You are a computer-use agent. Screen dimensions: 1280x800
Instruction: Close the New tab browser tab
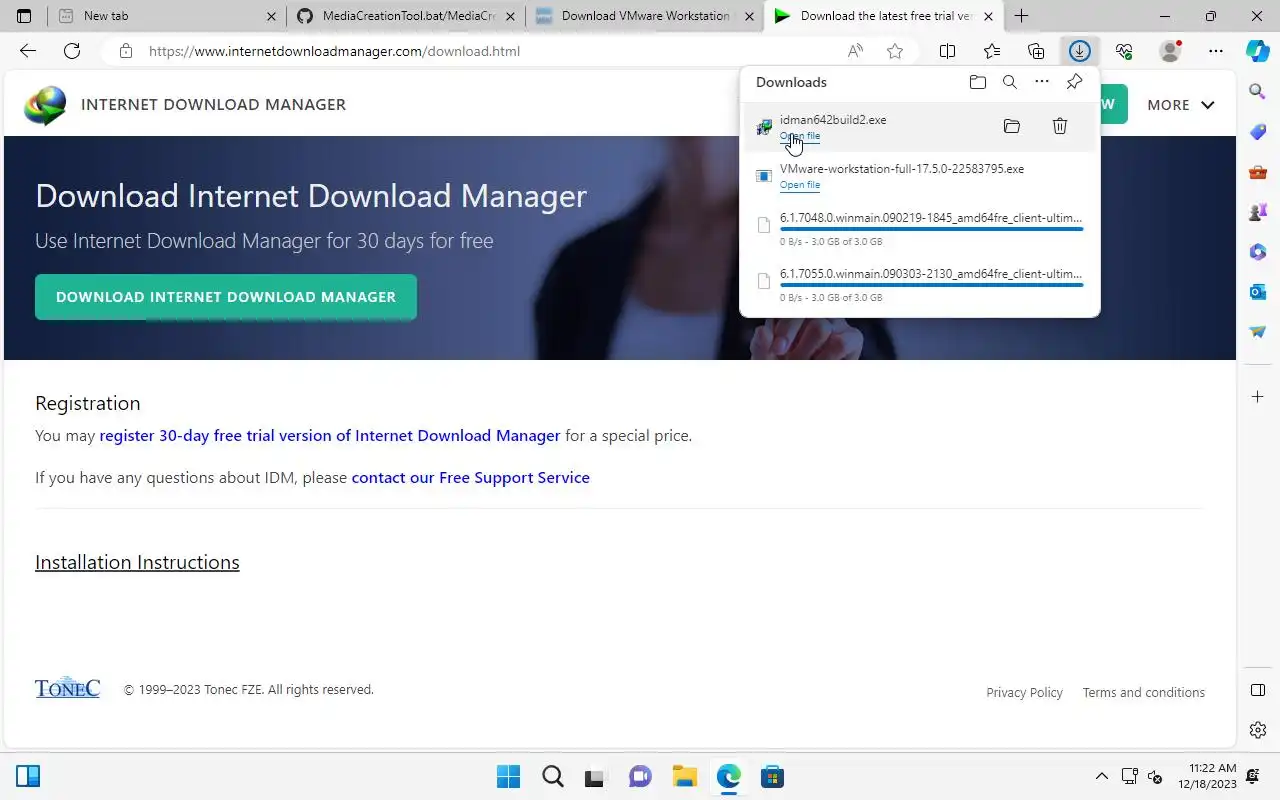(x=271, y=16)
